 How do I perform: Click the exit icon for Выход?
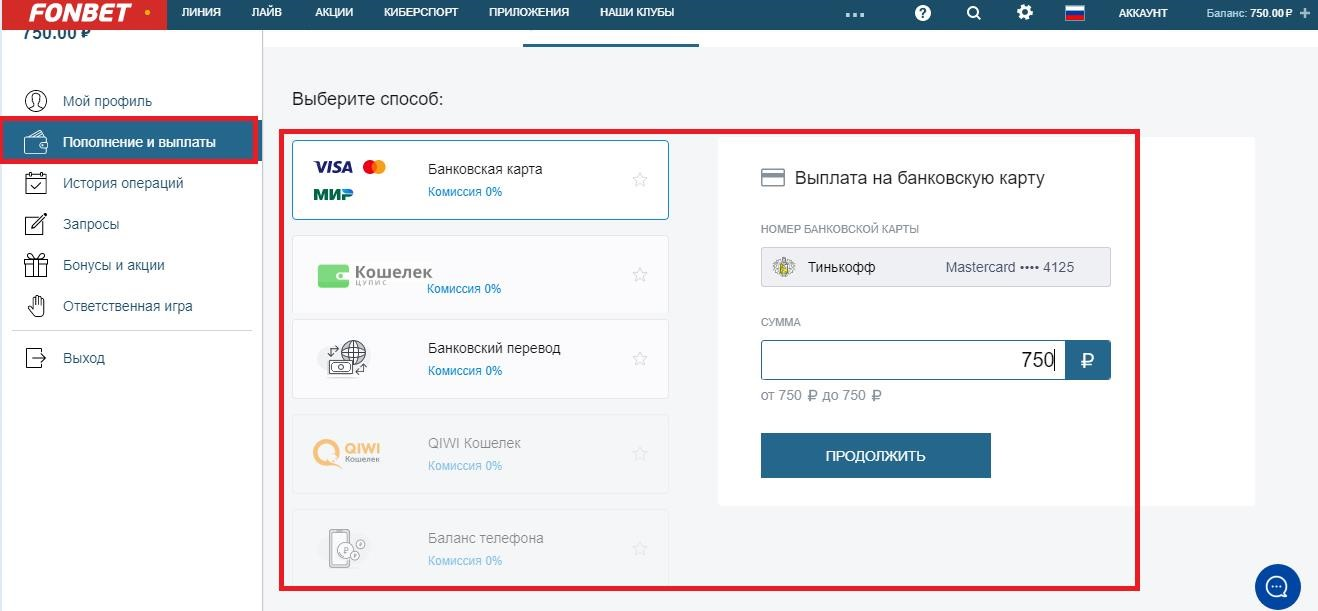[36, 358]
